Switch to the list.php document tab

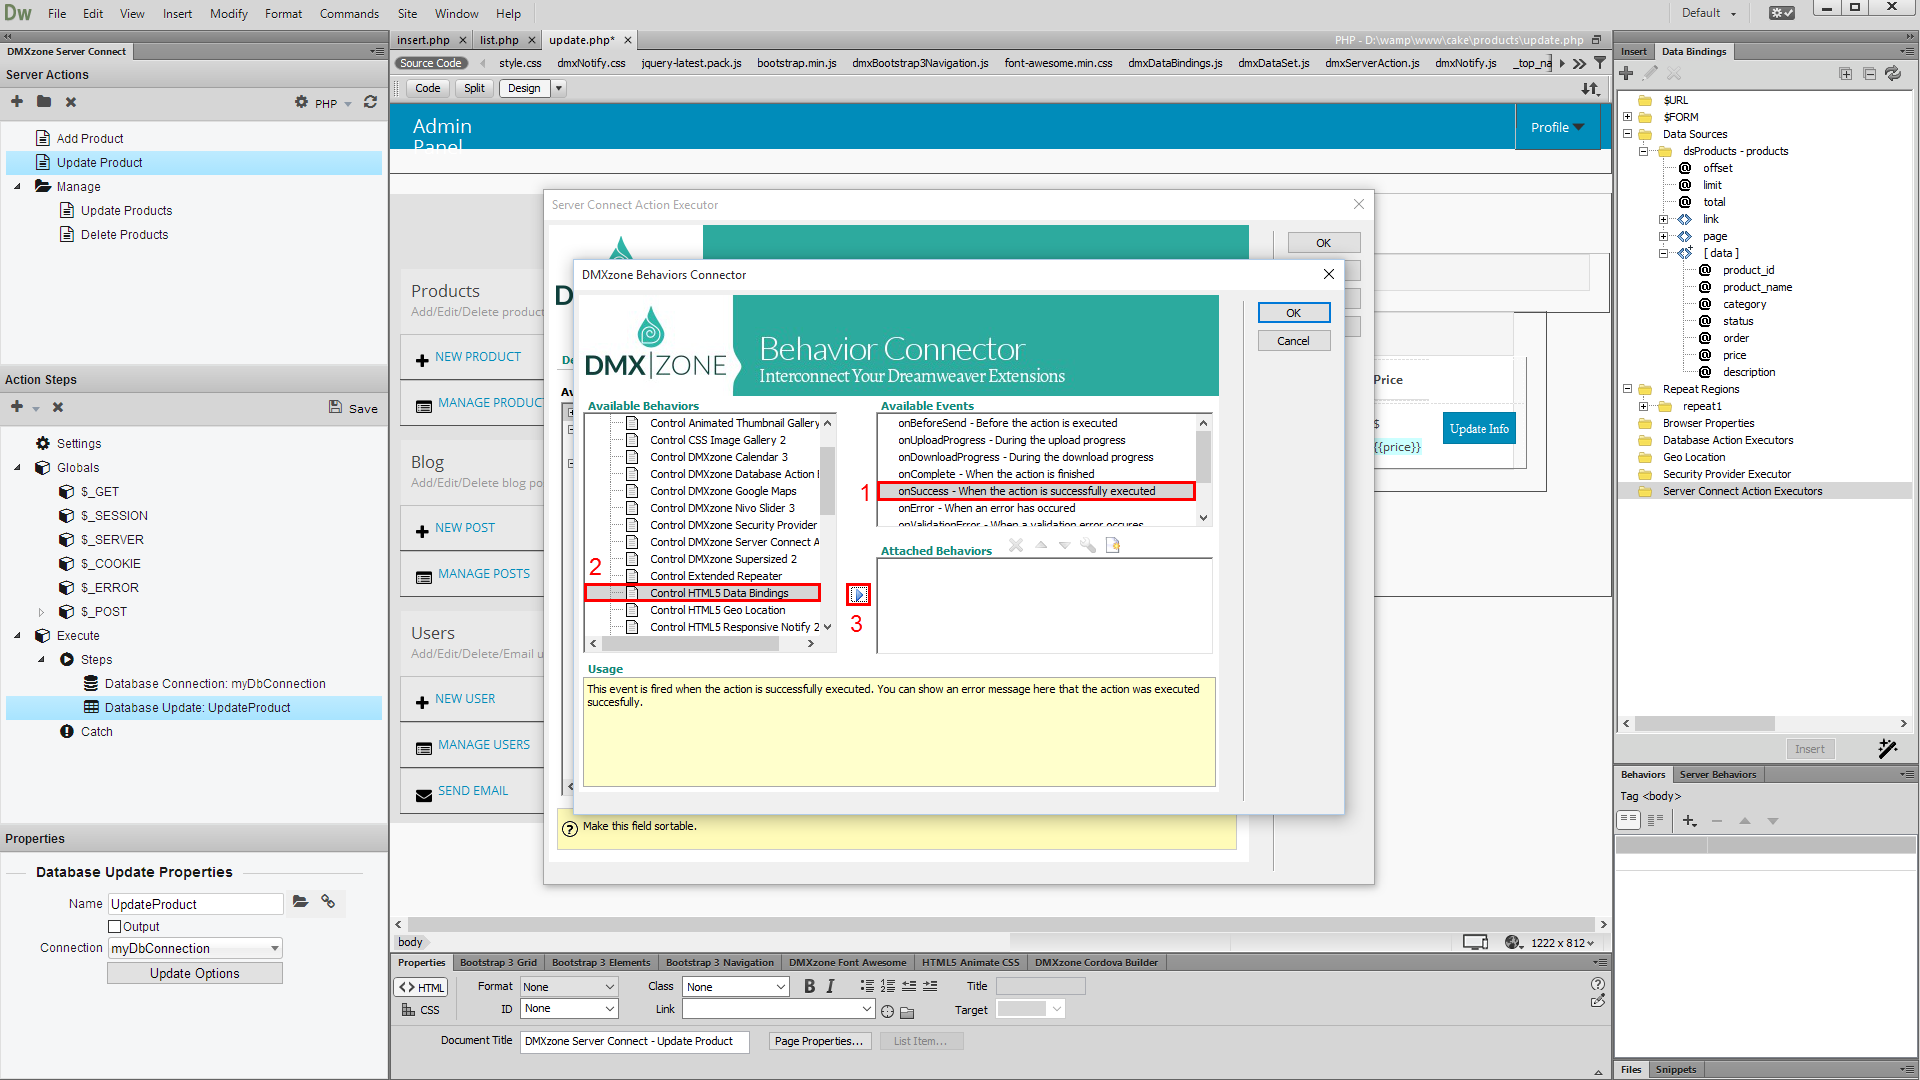click(499, 40)
